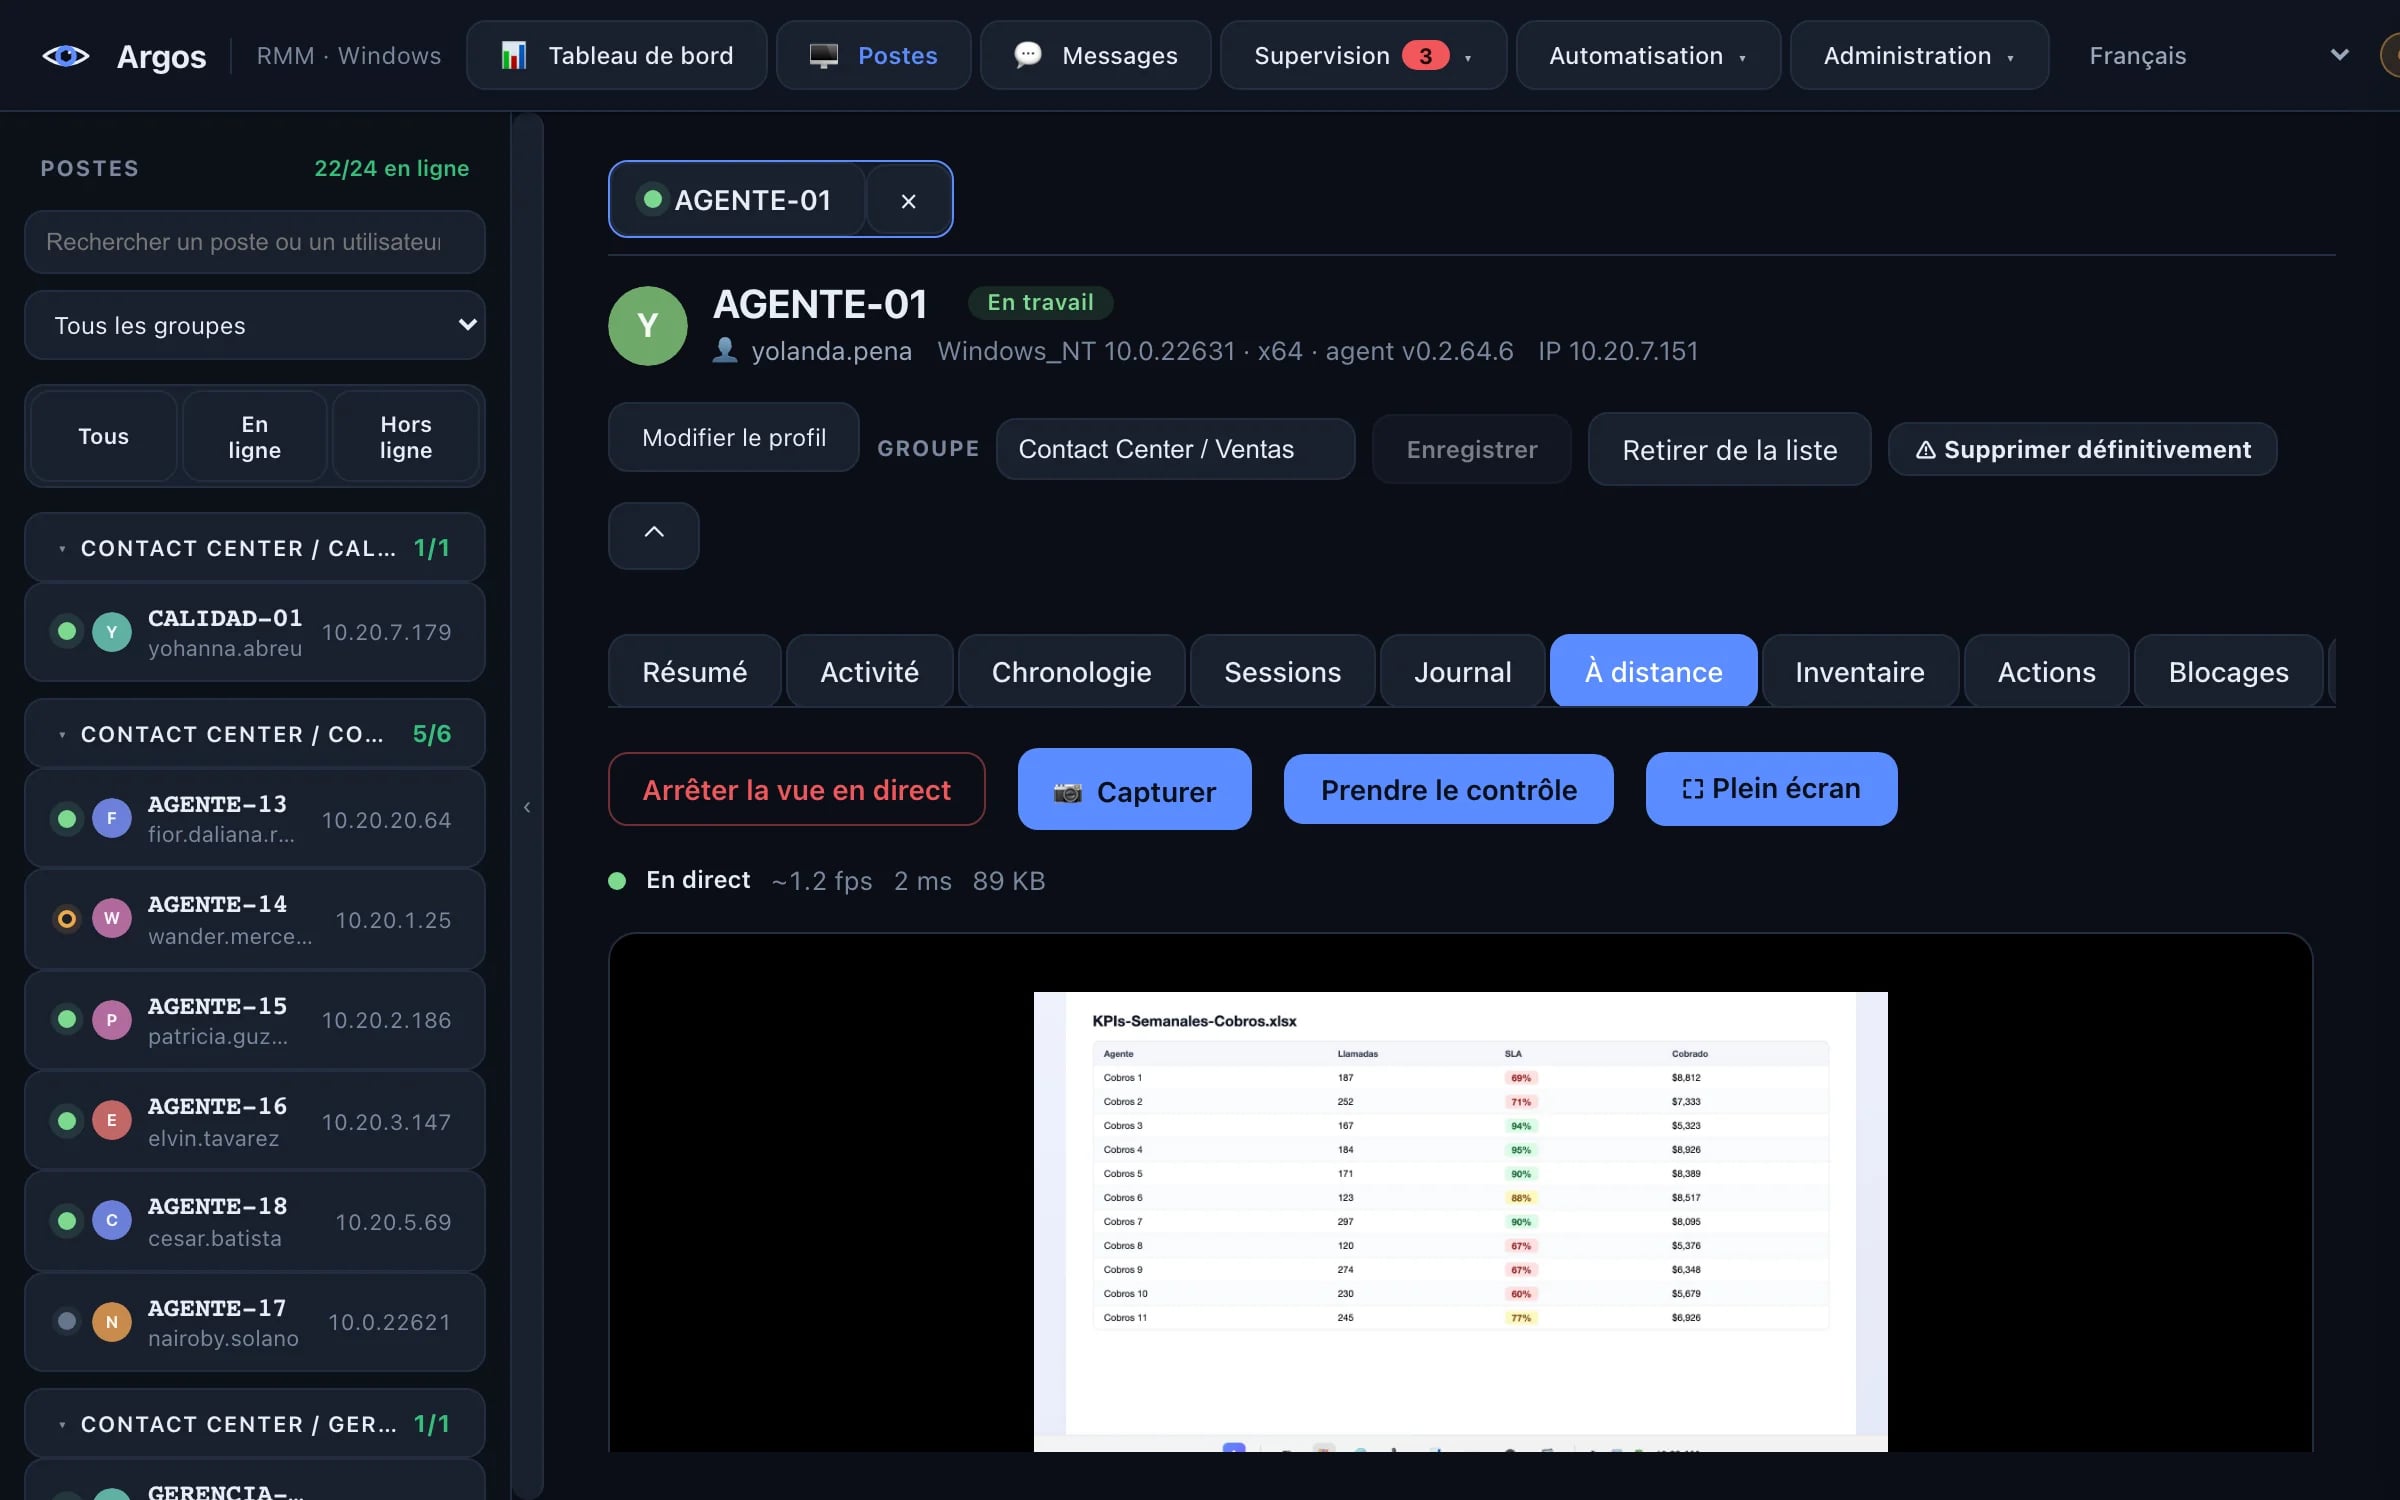Viewport: 2400px width, 1500px height.
Task: Open the Tous les groupes dropdown
Action: [x=255, y=325]
